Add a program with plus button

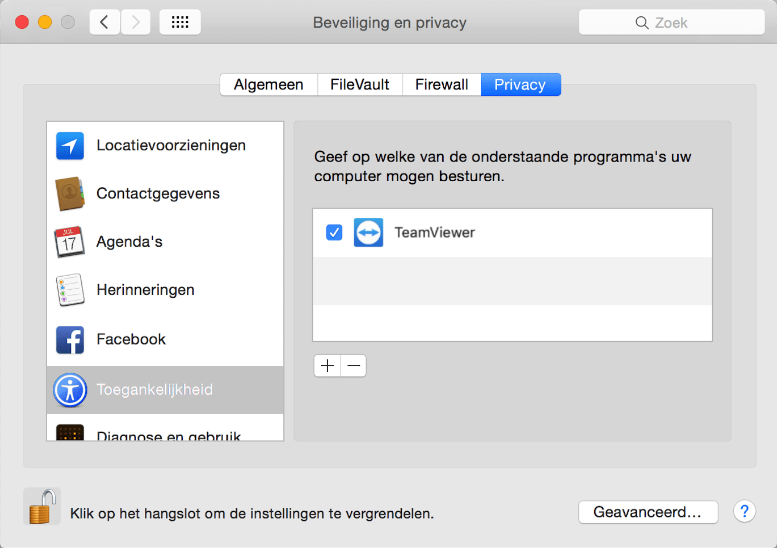[x=327, y=366]
